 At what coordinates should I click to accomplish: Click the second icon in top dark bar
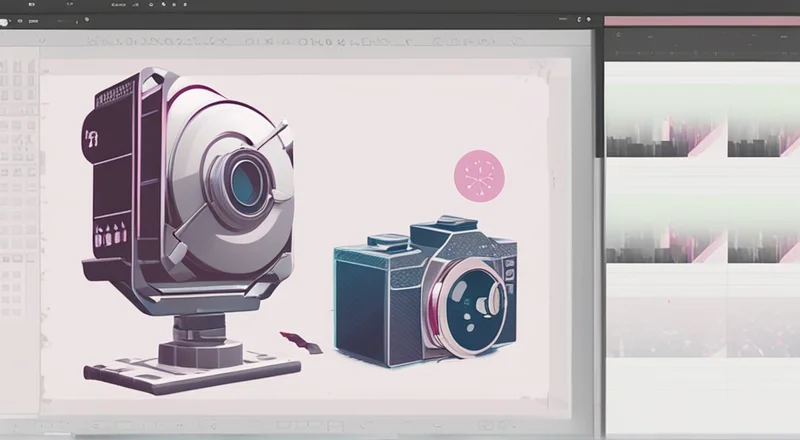click(72, 5)
